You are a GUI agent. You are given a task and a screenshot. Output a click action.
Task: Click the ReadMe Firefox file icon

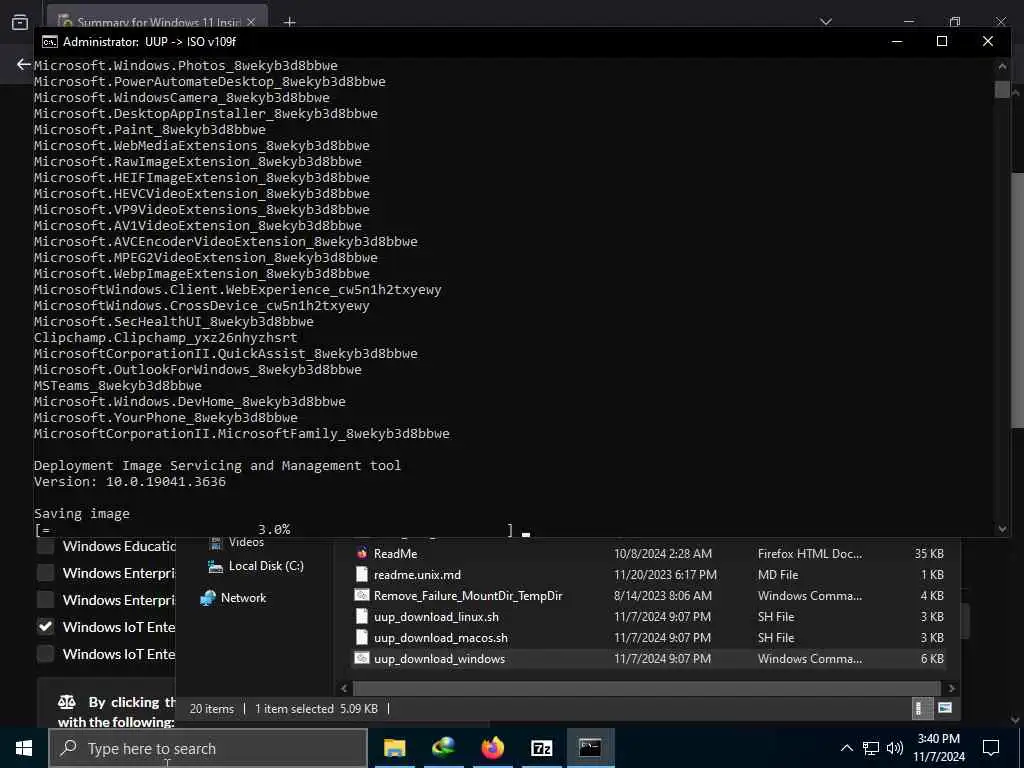click(362, 553)
